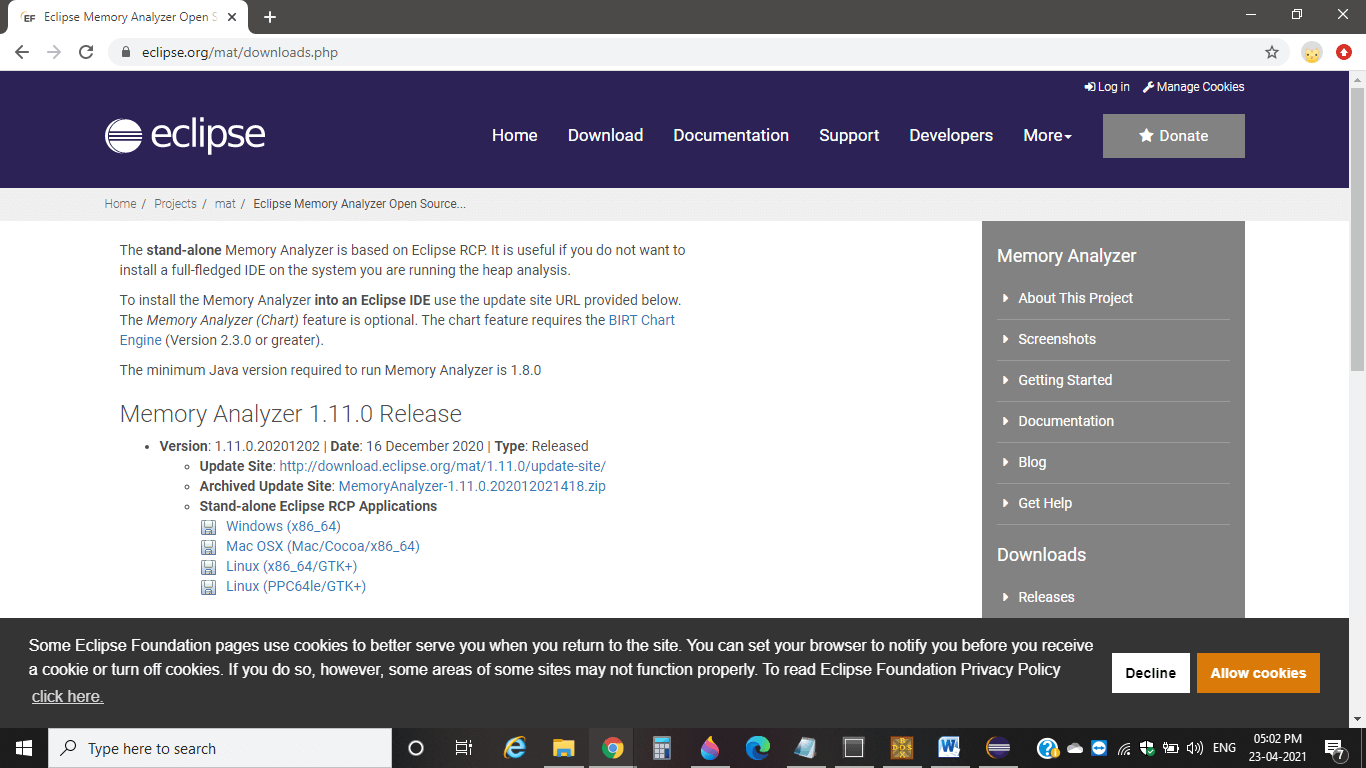Image resolution: width=1366 pixels, height=768 pixels.
Task: Open the Releases item under Downloads
Action: click(1046, 597)
